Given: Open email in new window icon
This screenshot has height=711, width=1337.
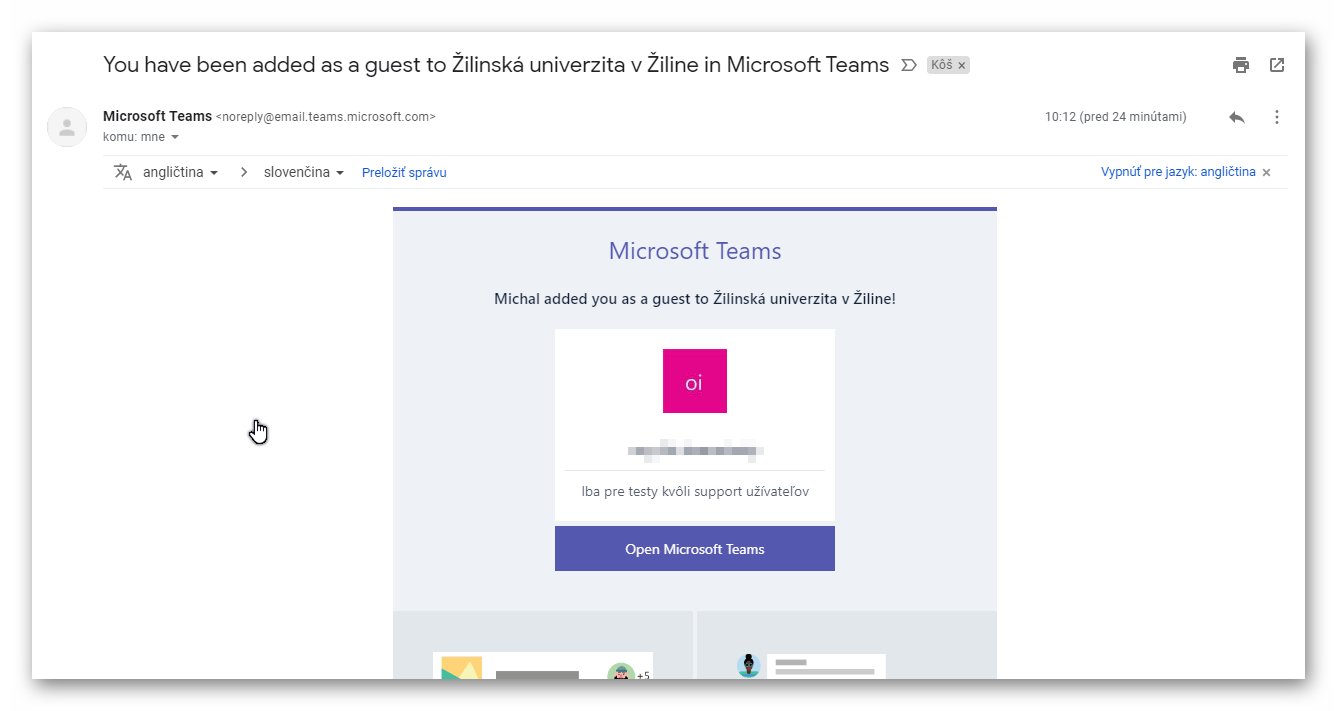Looking at the screenshot, I should click(1277, 65).
